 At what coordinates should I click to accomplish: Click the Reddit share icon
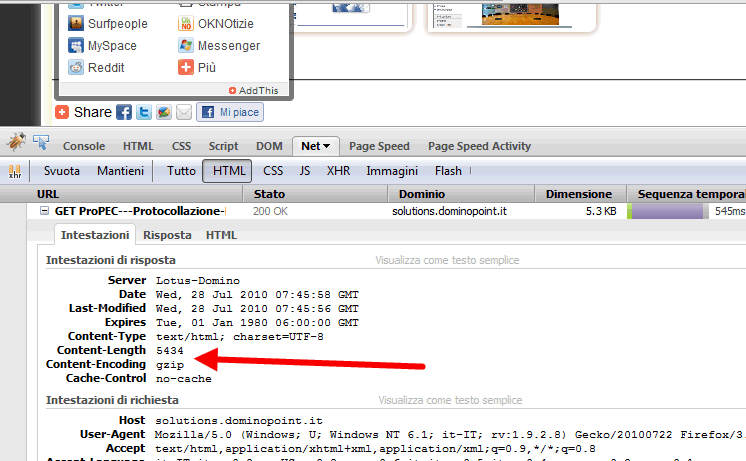coord(76,67)
